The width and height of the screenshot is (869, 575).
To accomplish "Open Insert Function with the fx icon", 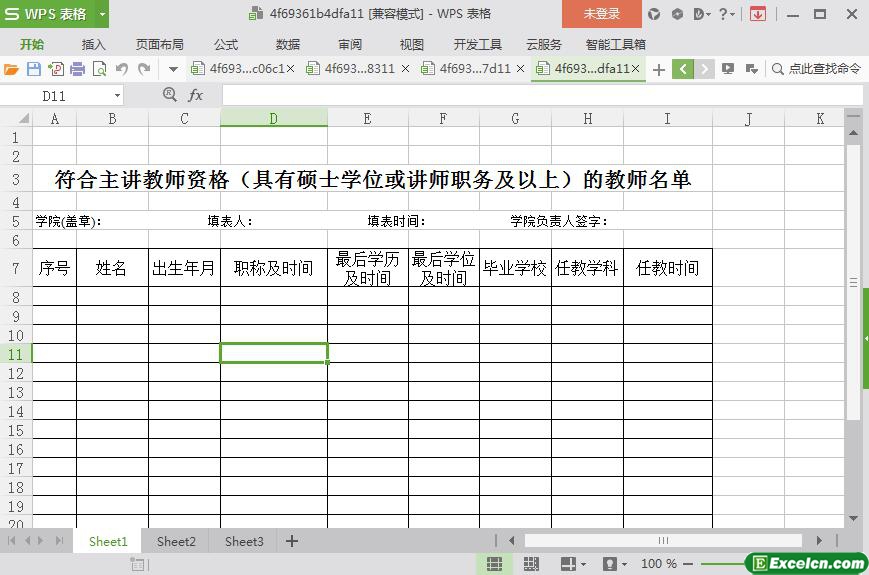I will [195, 95].
